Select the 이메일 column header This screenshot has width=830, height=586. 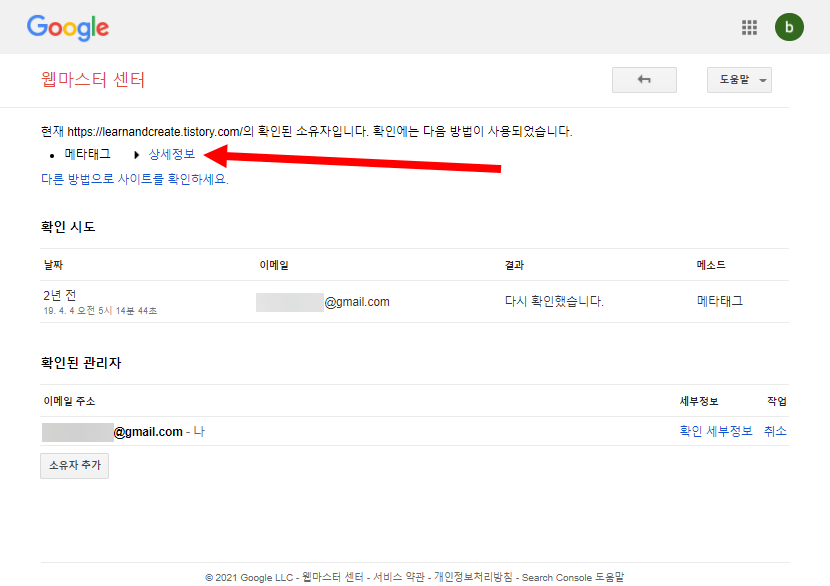[274, 265]
